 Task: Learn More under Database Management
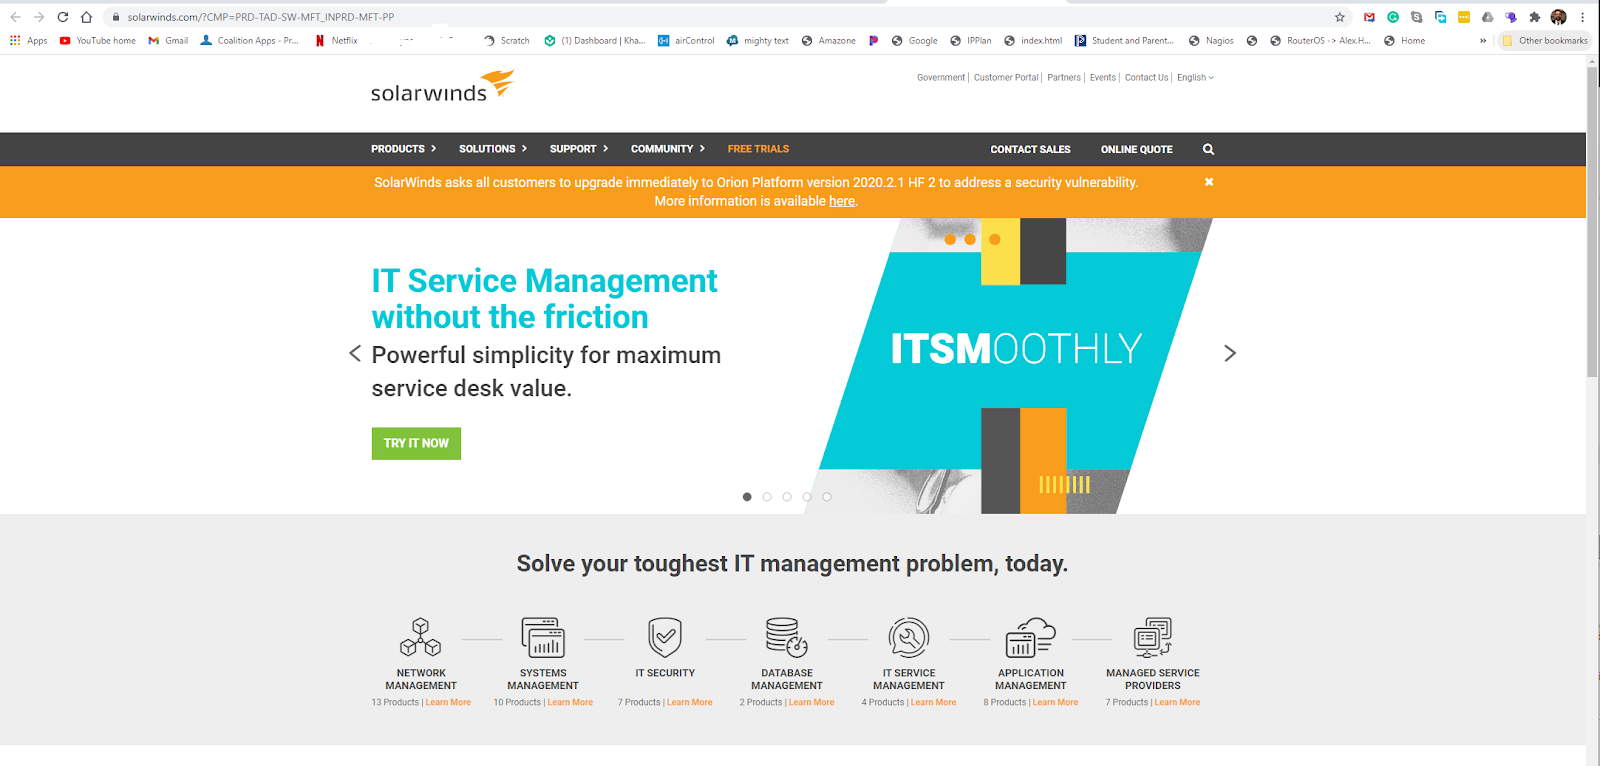(811, 703)
